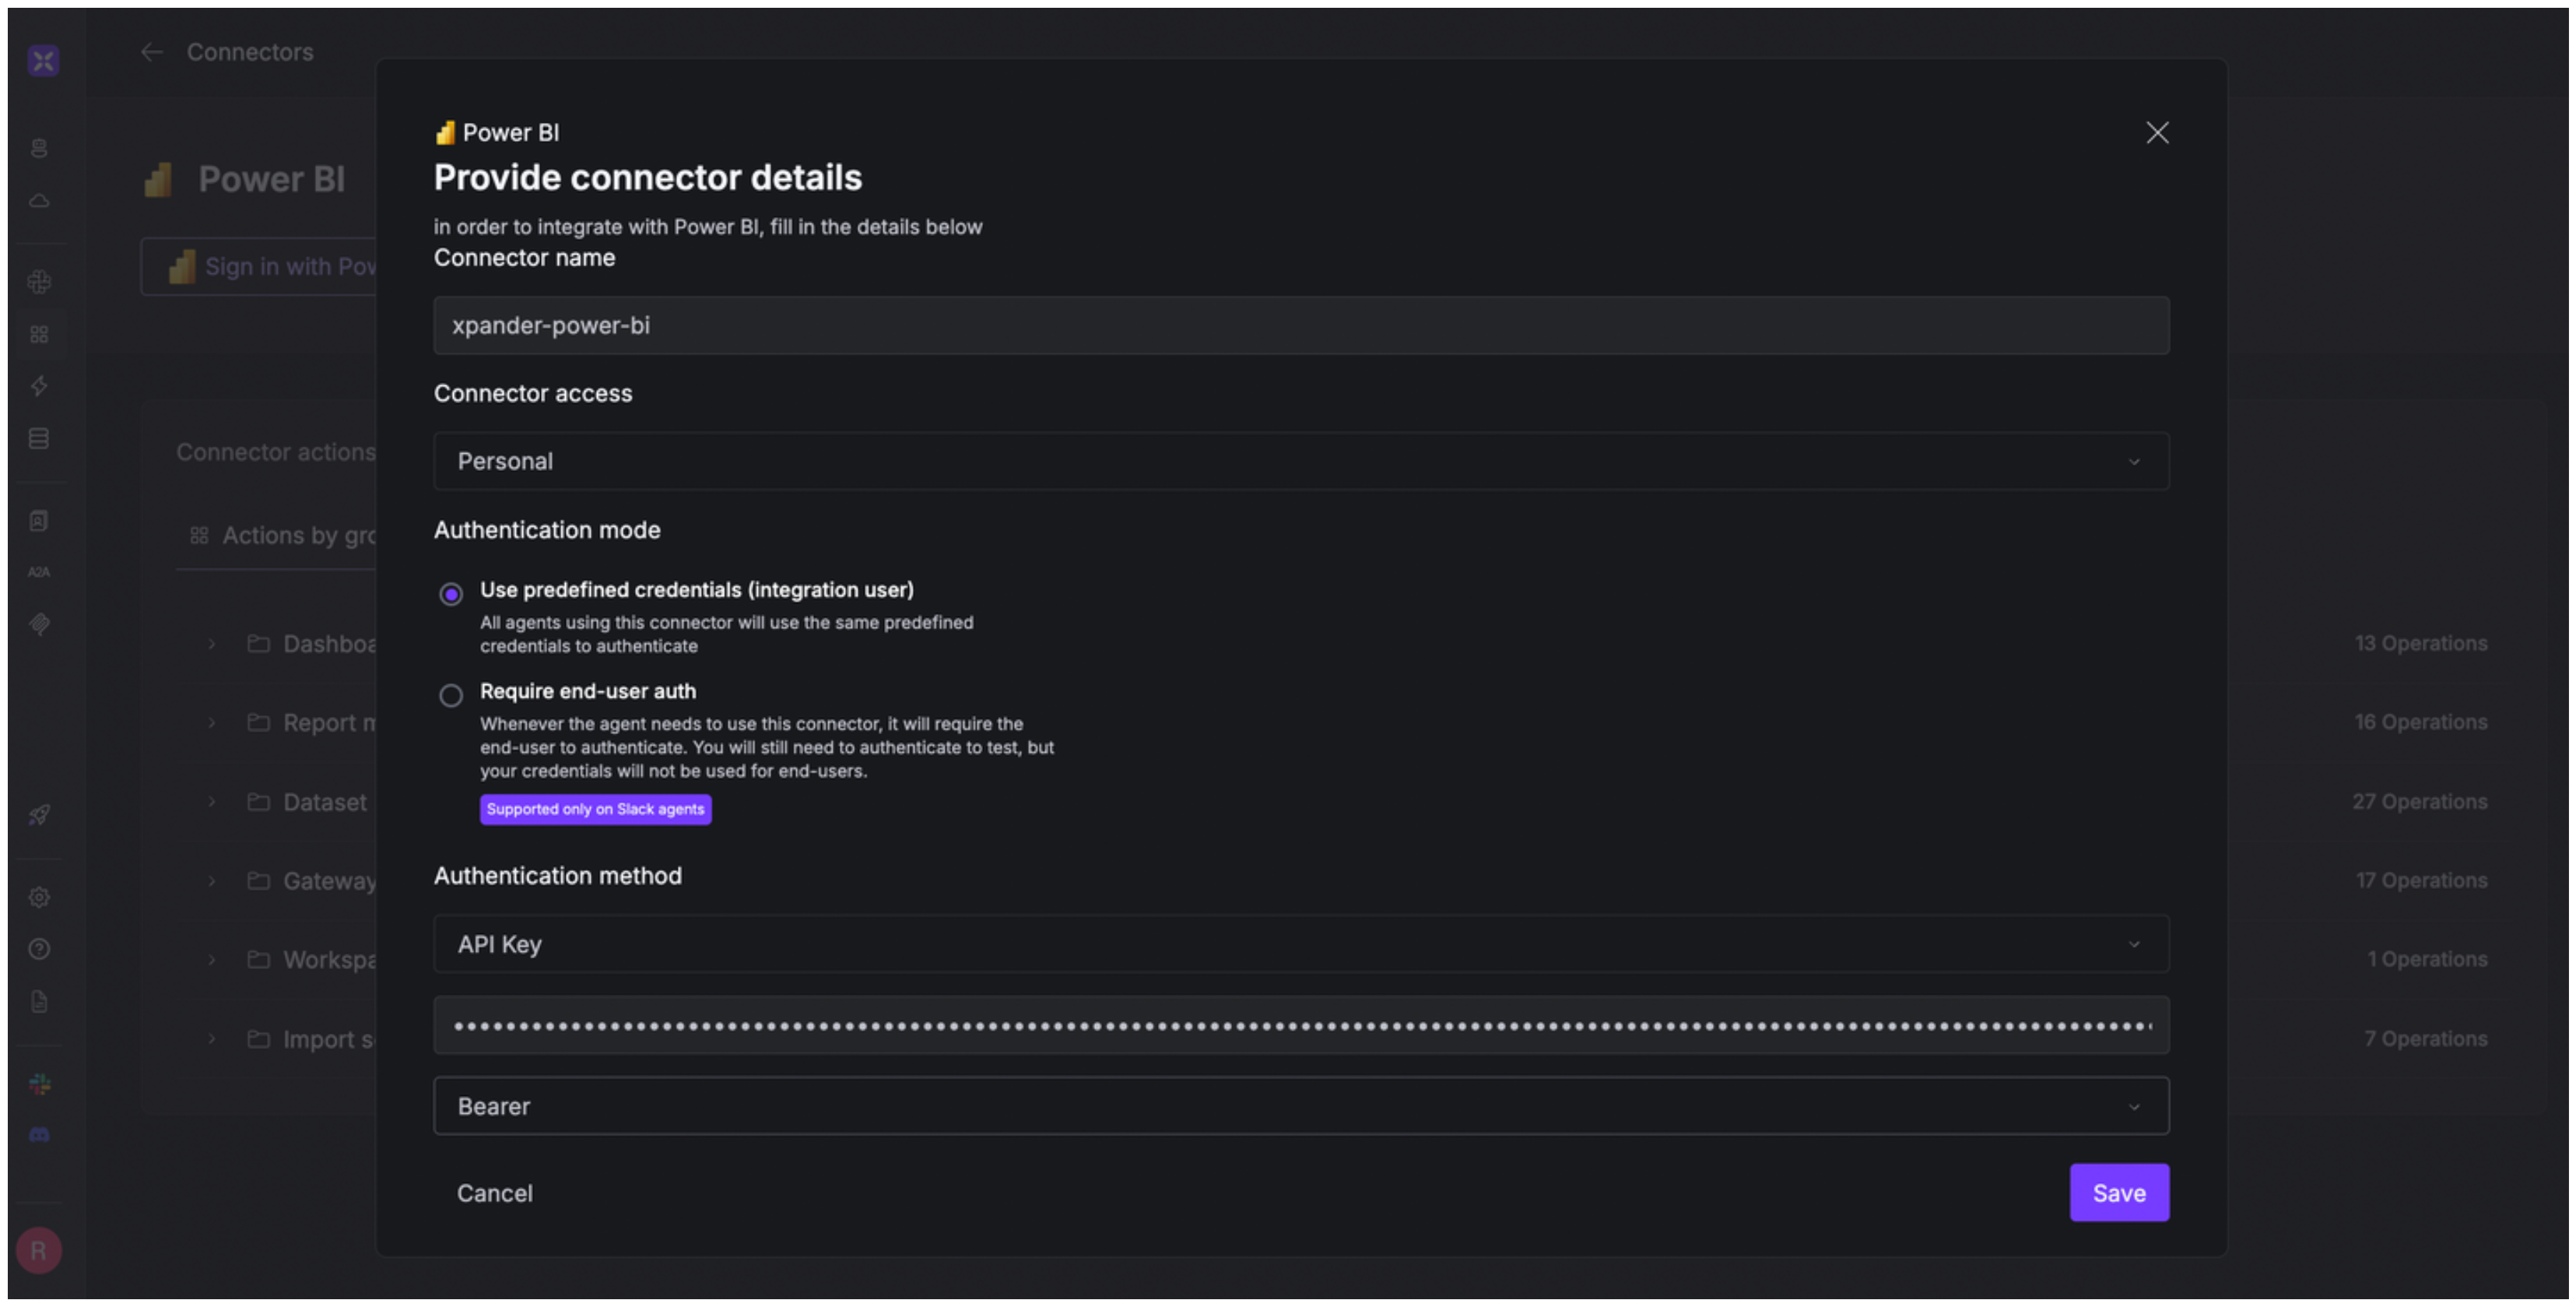
Task: Click the user avatar R icon
Action: (39, 1251)
